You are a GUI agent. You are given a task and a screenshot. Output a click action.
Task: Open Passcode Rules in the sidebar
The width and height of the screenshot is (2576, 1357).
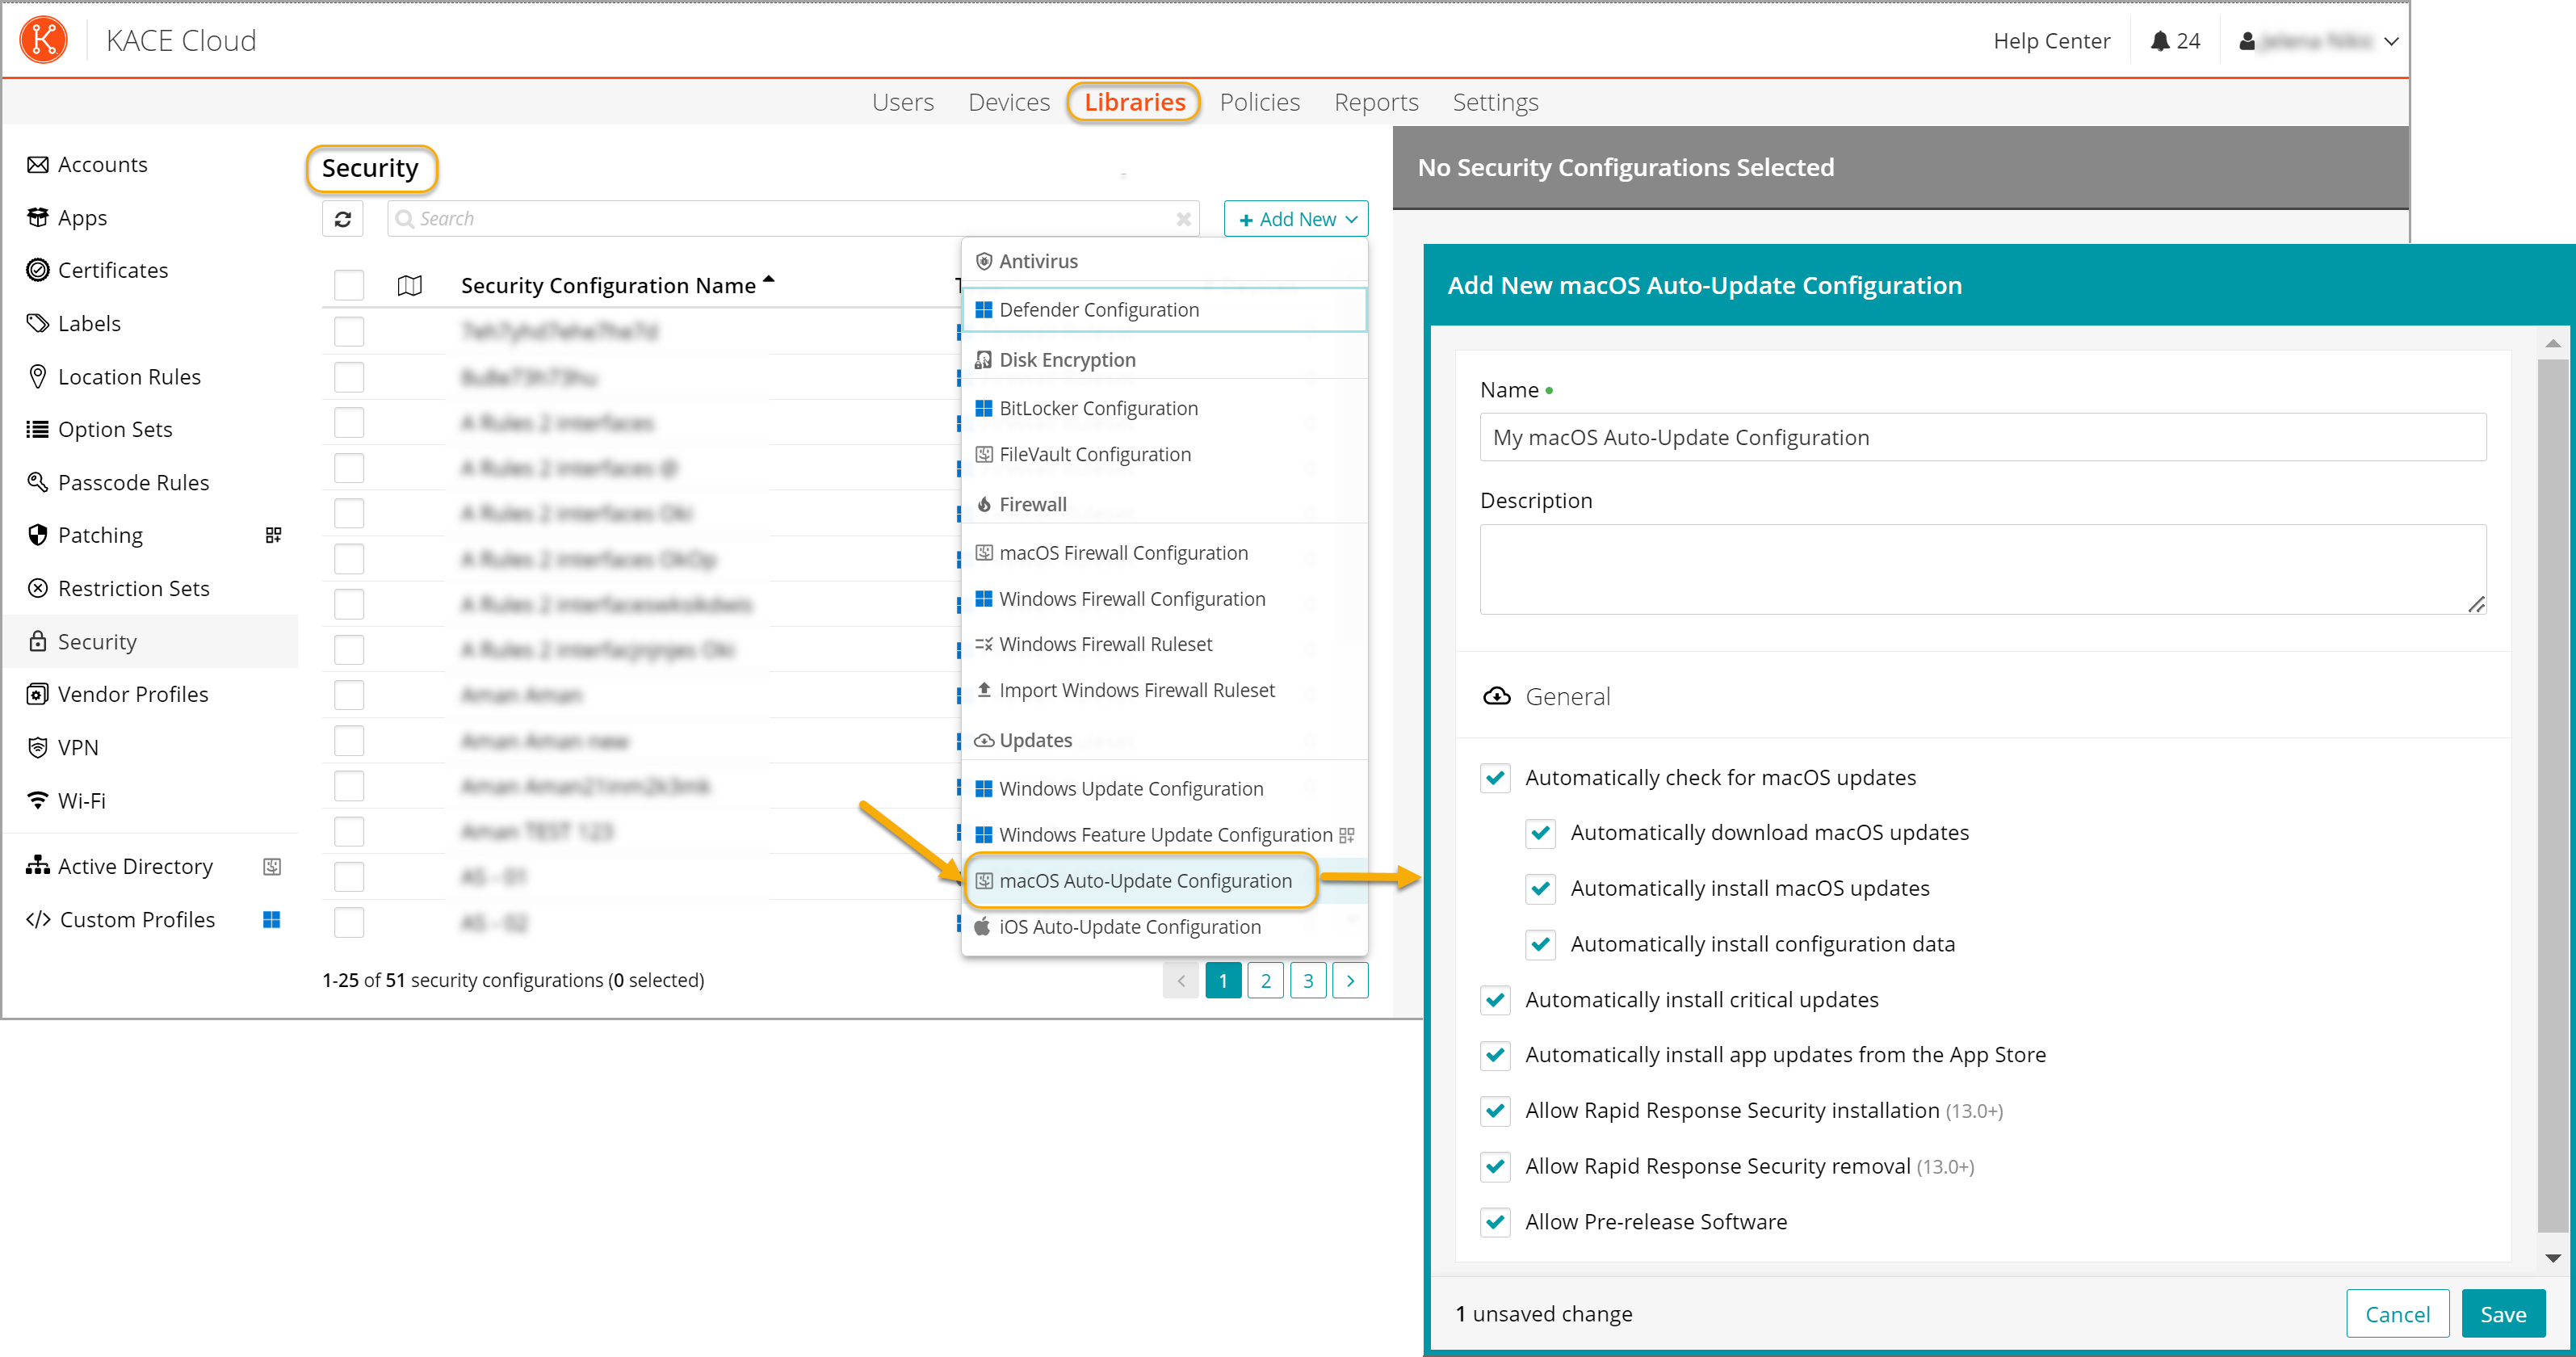[133, 482]
